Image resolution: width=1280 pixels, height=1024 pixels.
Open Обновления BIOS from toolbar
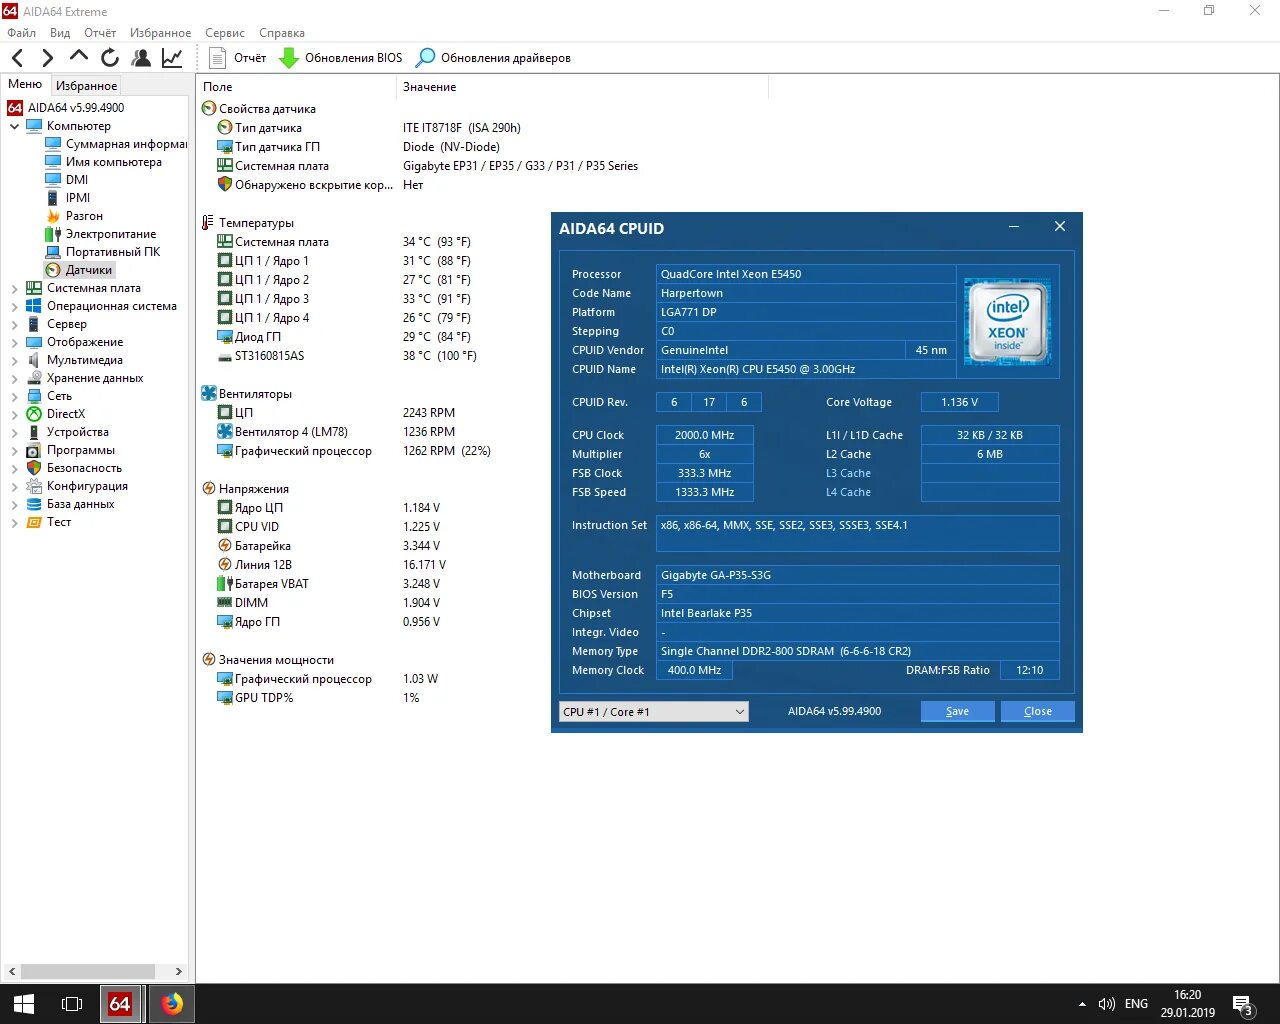[x=340, y=58]
